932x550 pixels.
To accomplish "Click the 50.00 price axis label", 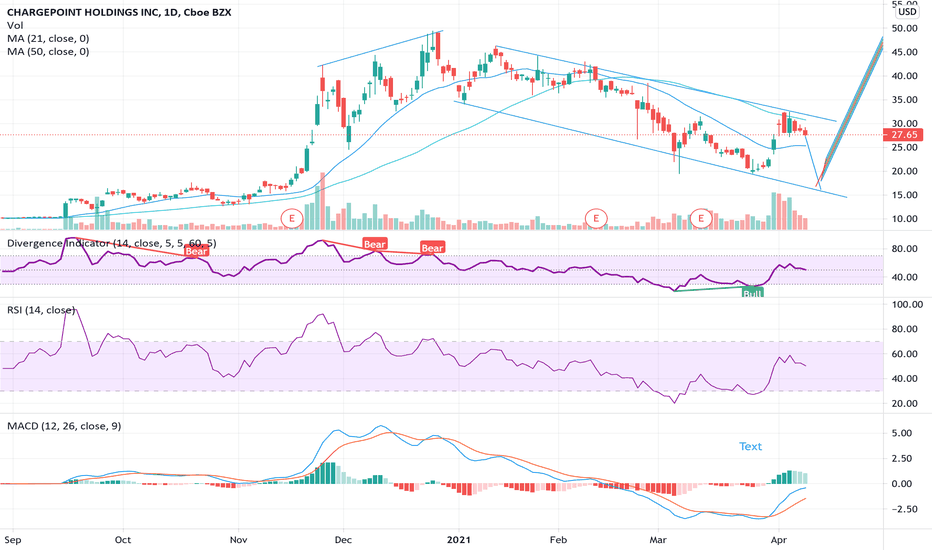I will [905, 28].
